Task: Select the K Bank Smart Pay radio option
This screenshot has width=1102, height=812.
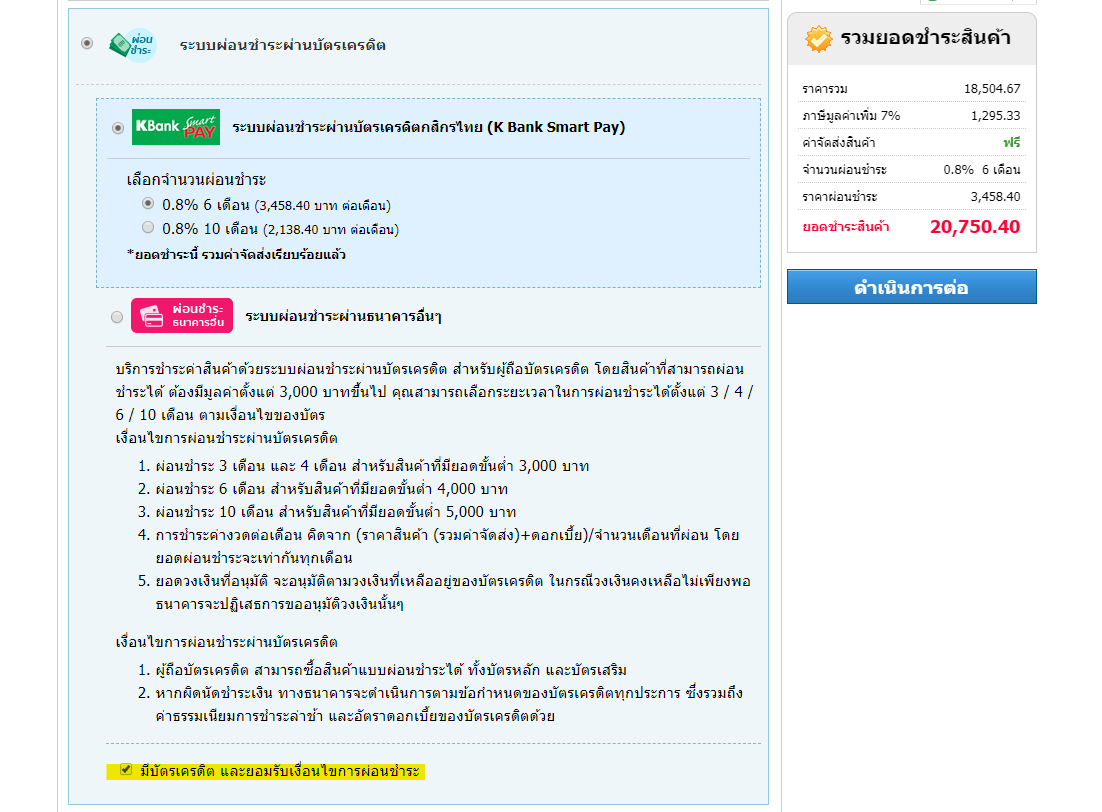Action: pos(118,128)
